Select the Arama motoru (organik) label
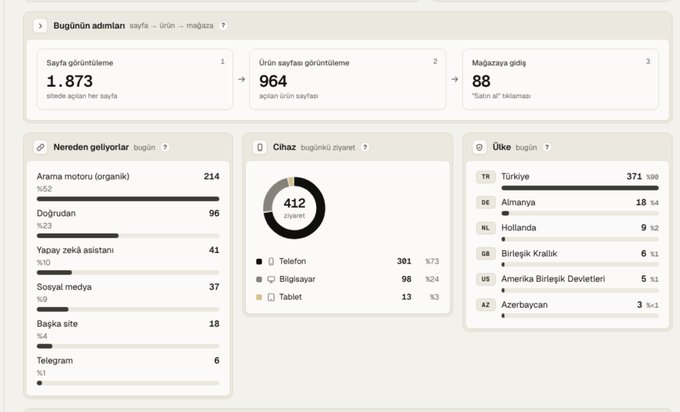This screenshot has width=680, height=412. [83, 177]
